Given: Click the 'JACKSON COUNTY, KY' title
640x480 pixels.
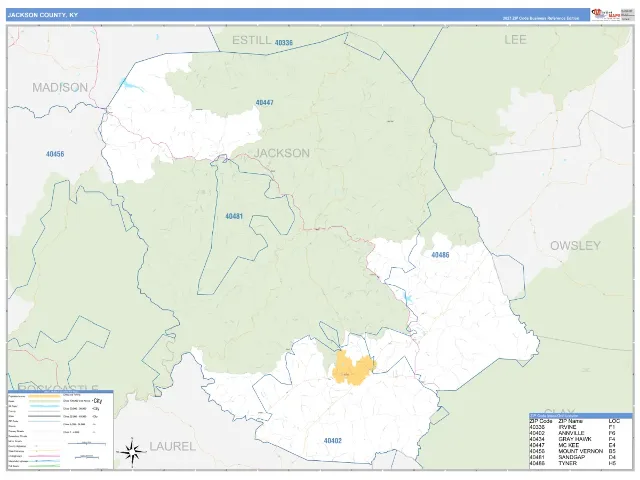Looking at the screenshot, I should tap(43, 15).
